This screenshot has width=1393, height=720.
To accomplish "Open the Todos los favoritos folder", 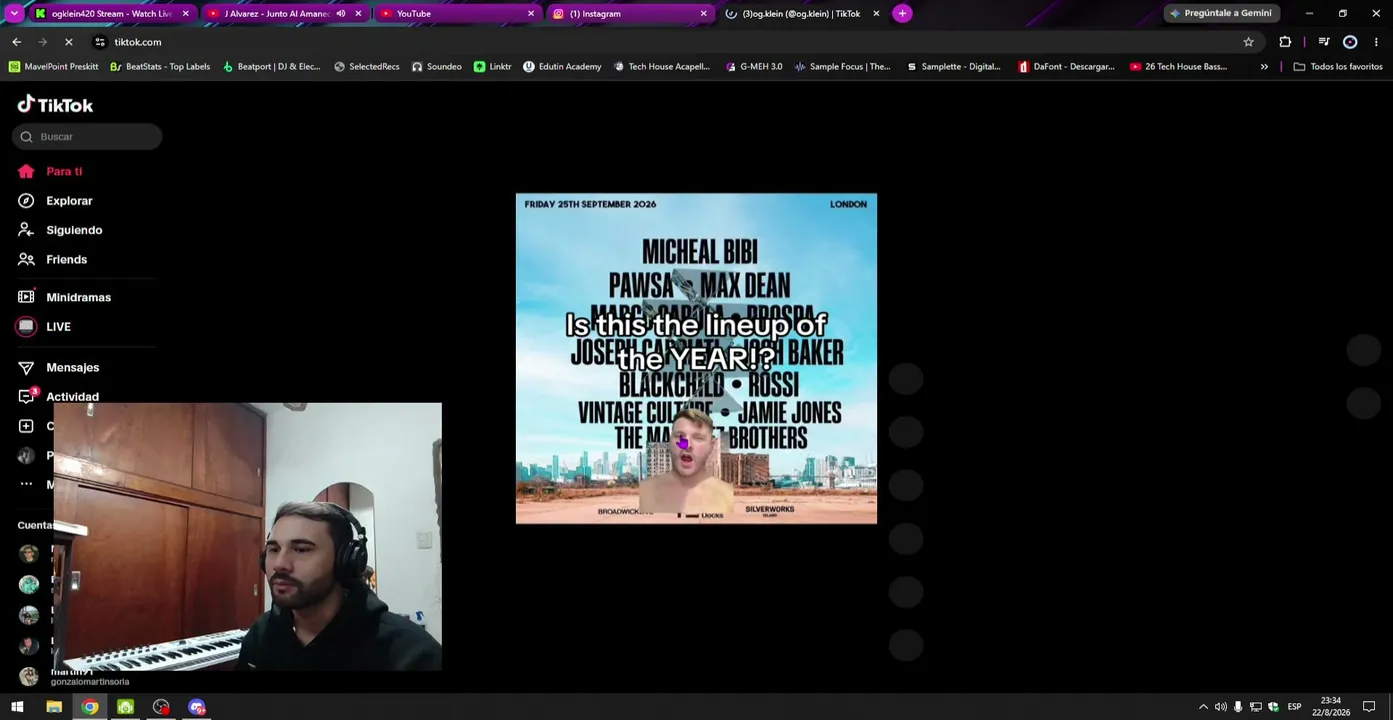I will [x=1338, y=67].
